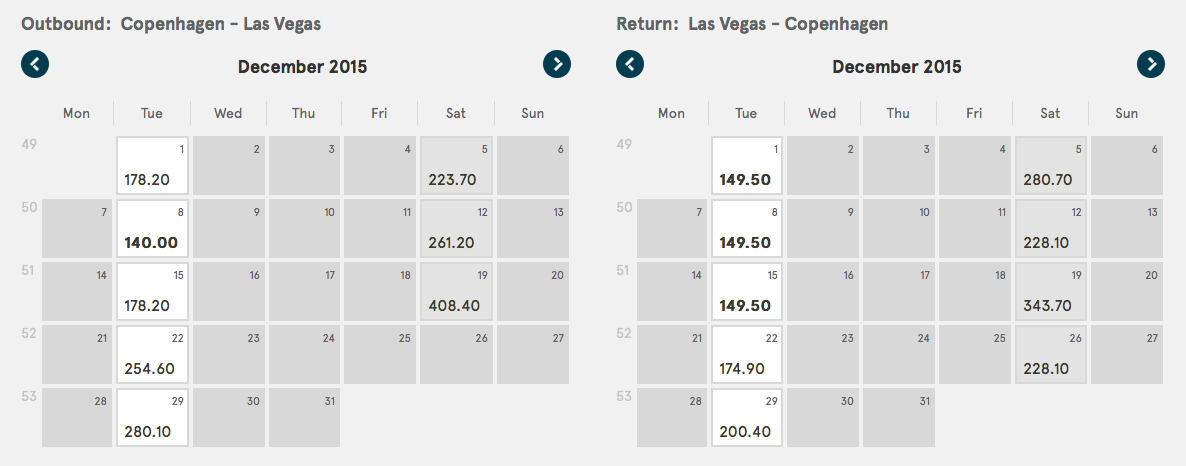This screenshot has width=1186, height=466.
Task: Pick outbound December 22 fare 254.60
Action: (x=152, y=354)
